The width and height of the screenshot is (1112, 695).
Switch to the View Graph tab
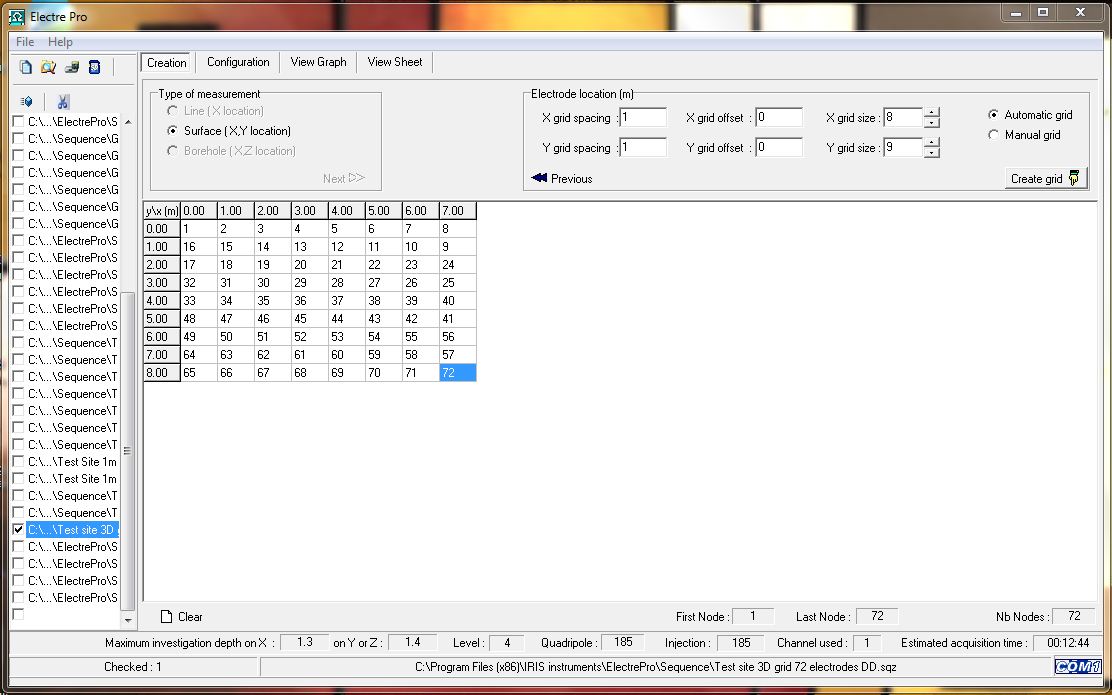[318, 62]
